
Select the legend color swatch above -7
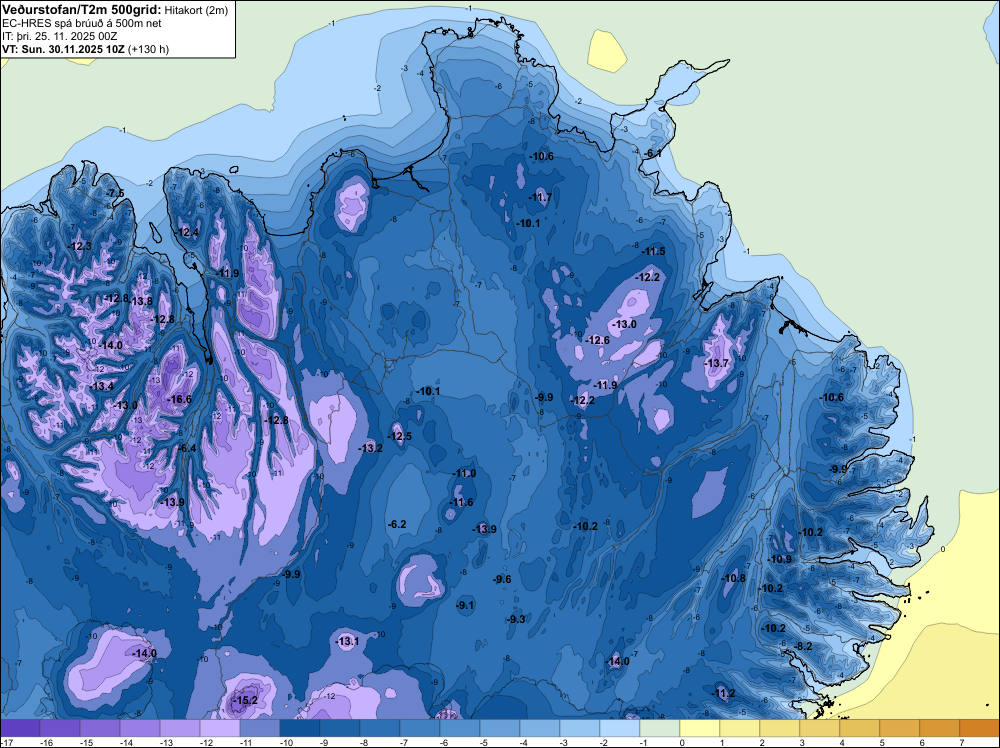pyautogui.click(x=420, y=728)
